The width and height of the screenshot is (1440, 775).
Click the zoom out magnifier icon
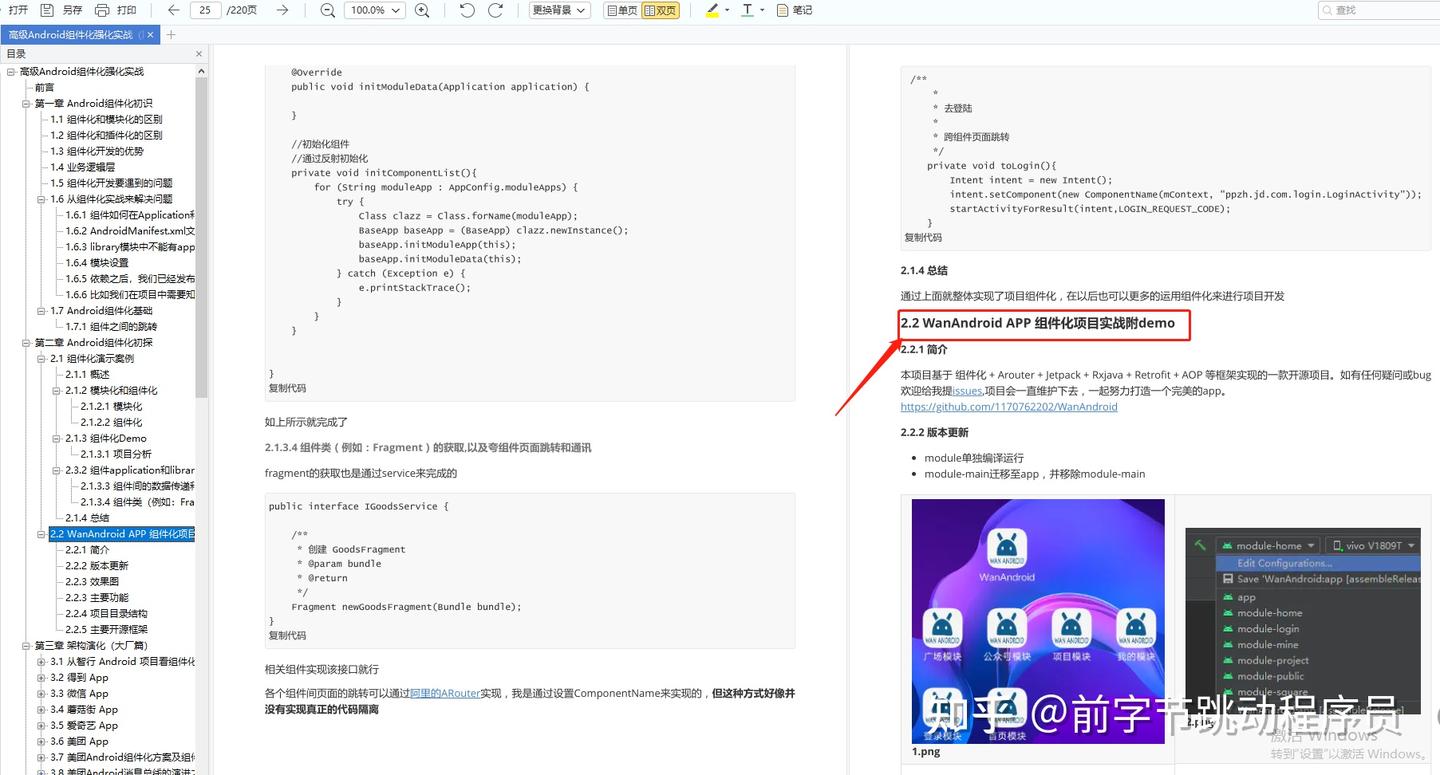pos(327,9)
